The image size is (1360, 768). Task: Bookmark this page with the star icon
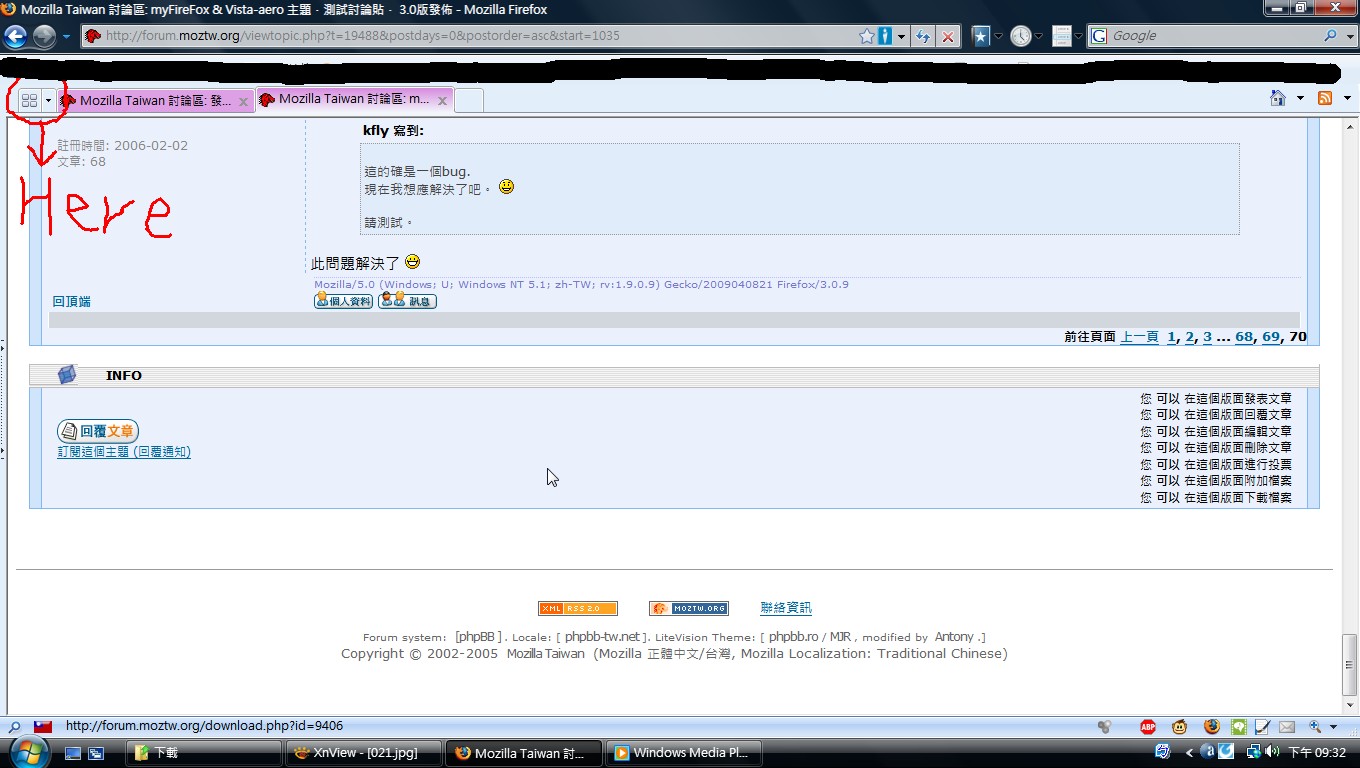coord(867,36)
